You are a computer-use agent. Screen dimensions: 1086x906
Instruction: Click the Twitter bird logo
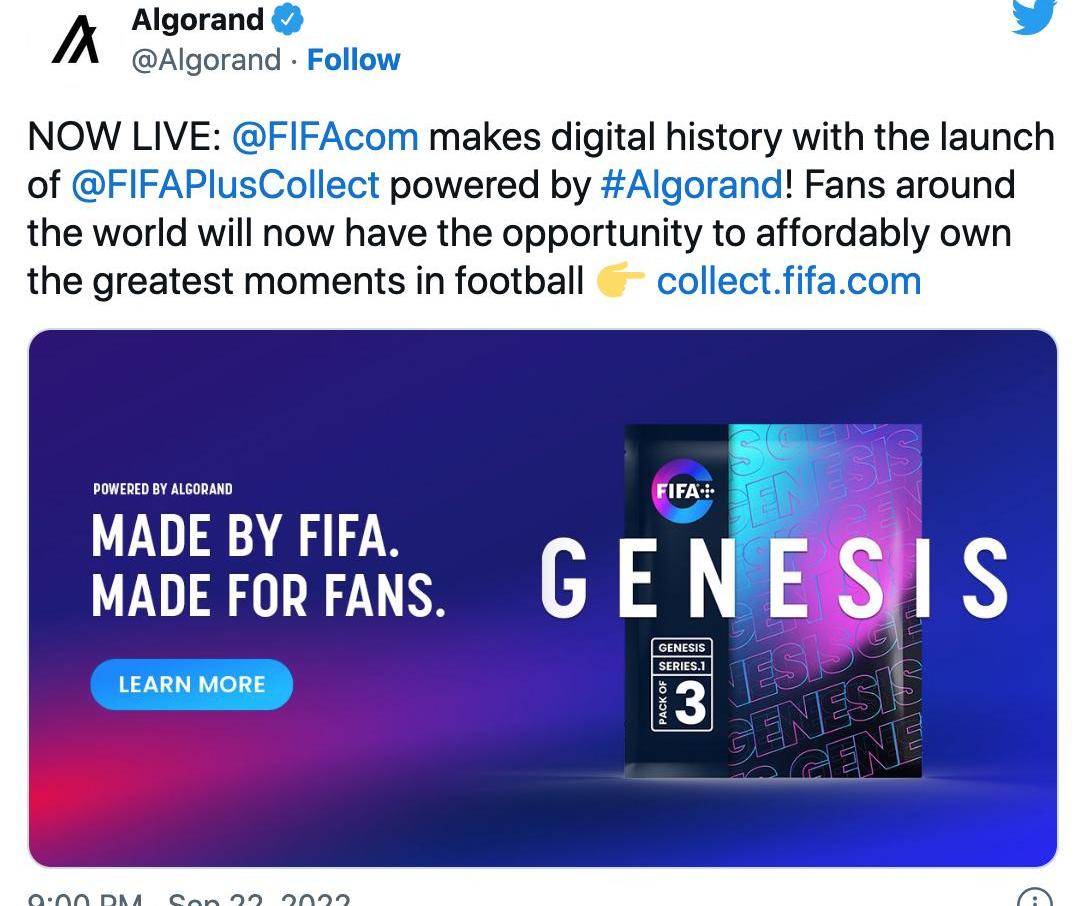pyautogui.click(x=1033, y=17)
